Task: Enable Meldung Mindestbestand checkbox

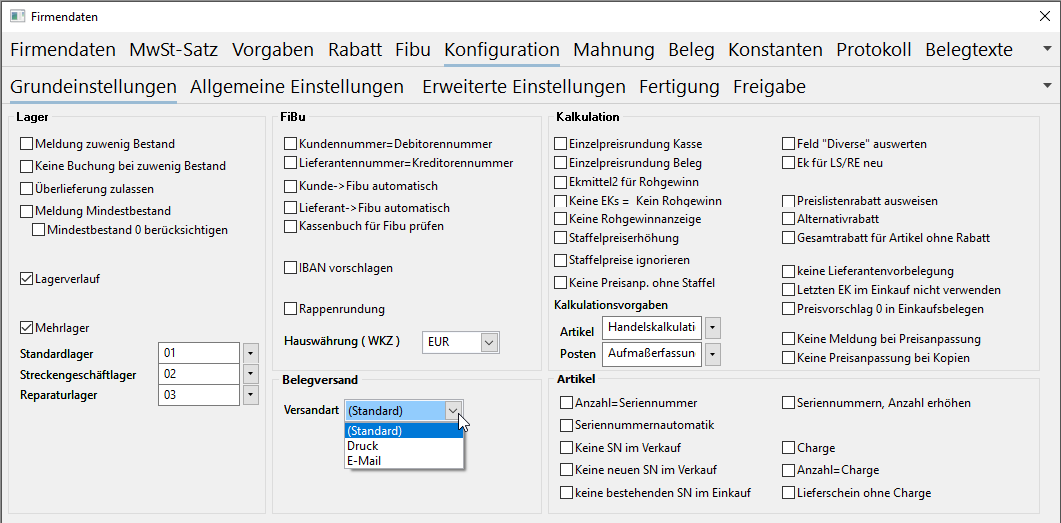Action: point(26,210)
